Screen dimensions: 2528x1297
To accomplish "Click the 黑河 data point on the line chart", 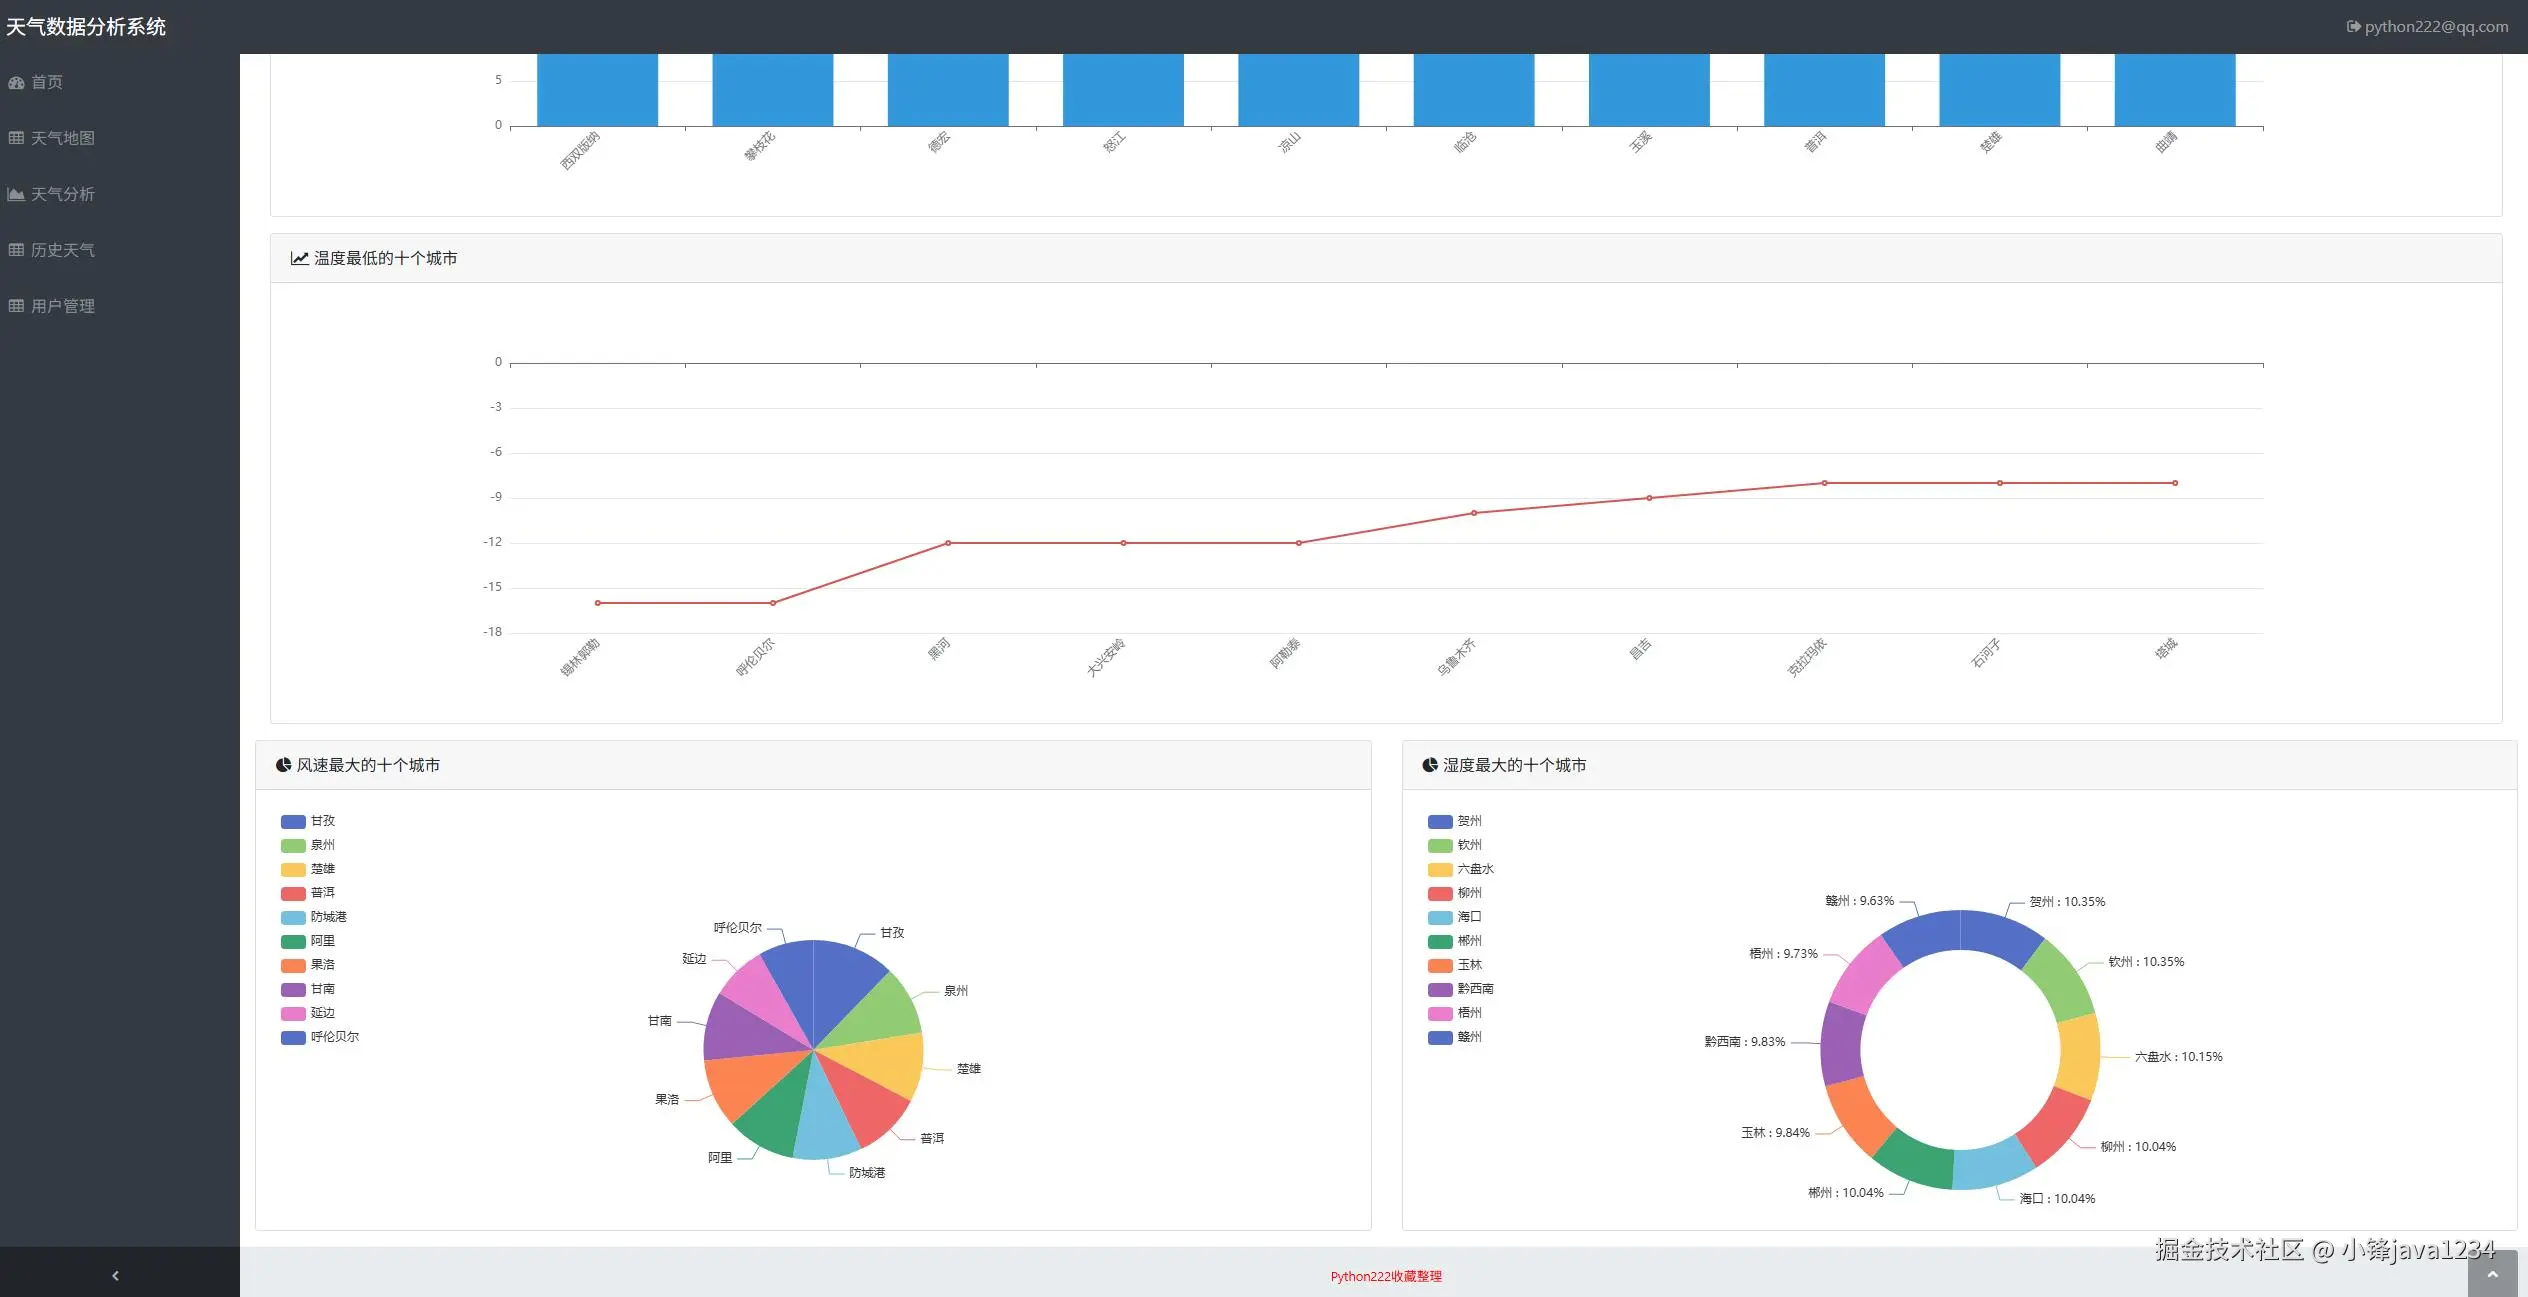I will tap(948, 543).
